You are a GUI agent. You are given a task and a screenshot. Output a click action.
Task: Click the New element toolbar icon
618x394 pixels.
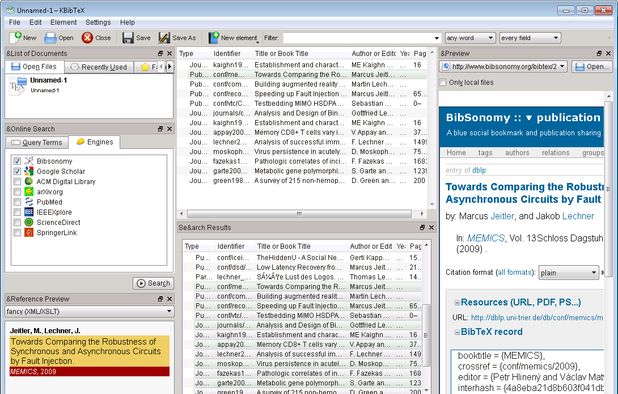pos(214,38)
